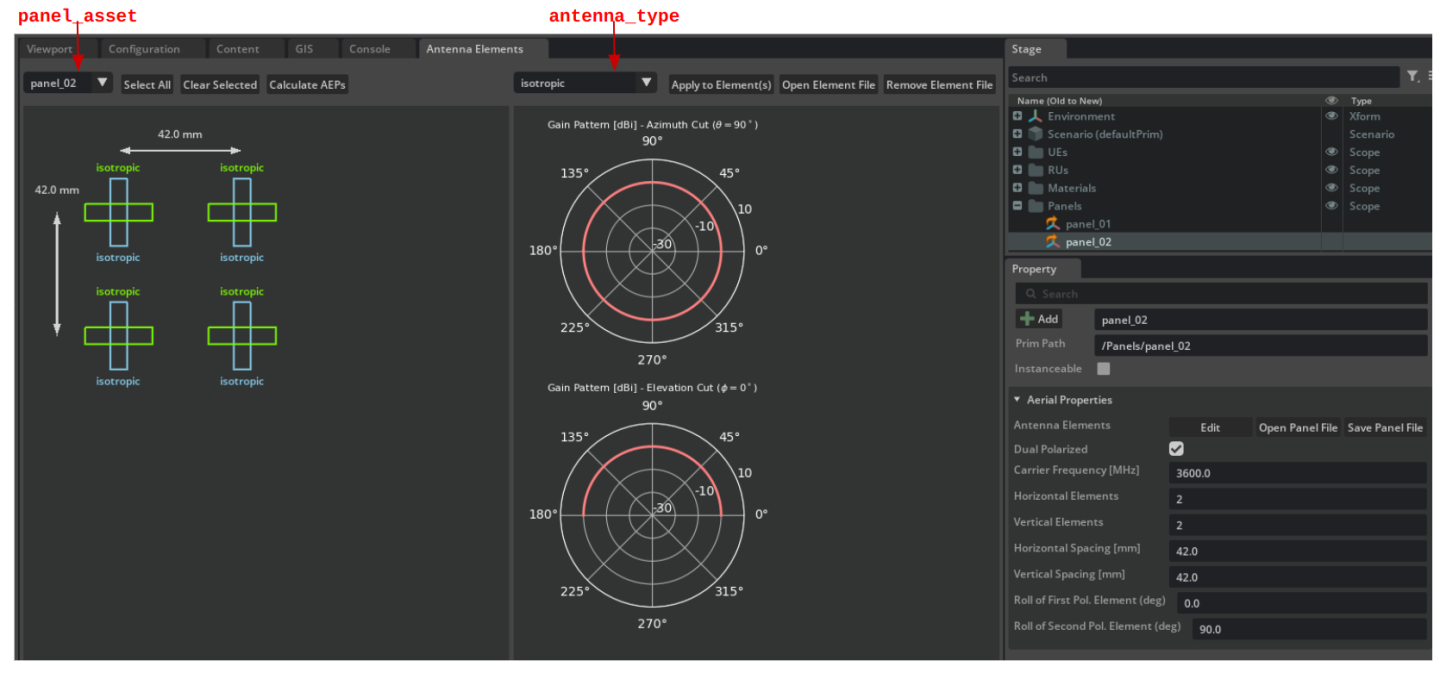1440x673 pixels.
Task: Switch to the Console tab
Action: [x=369, y=48]
